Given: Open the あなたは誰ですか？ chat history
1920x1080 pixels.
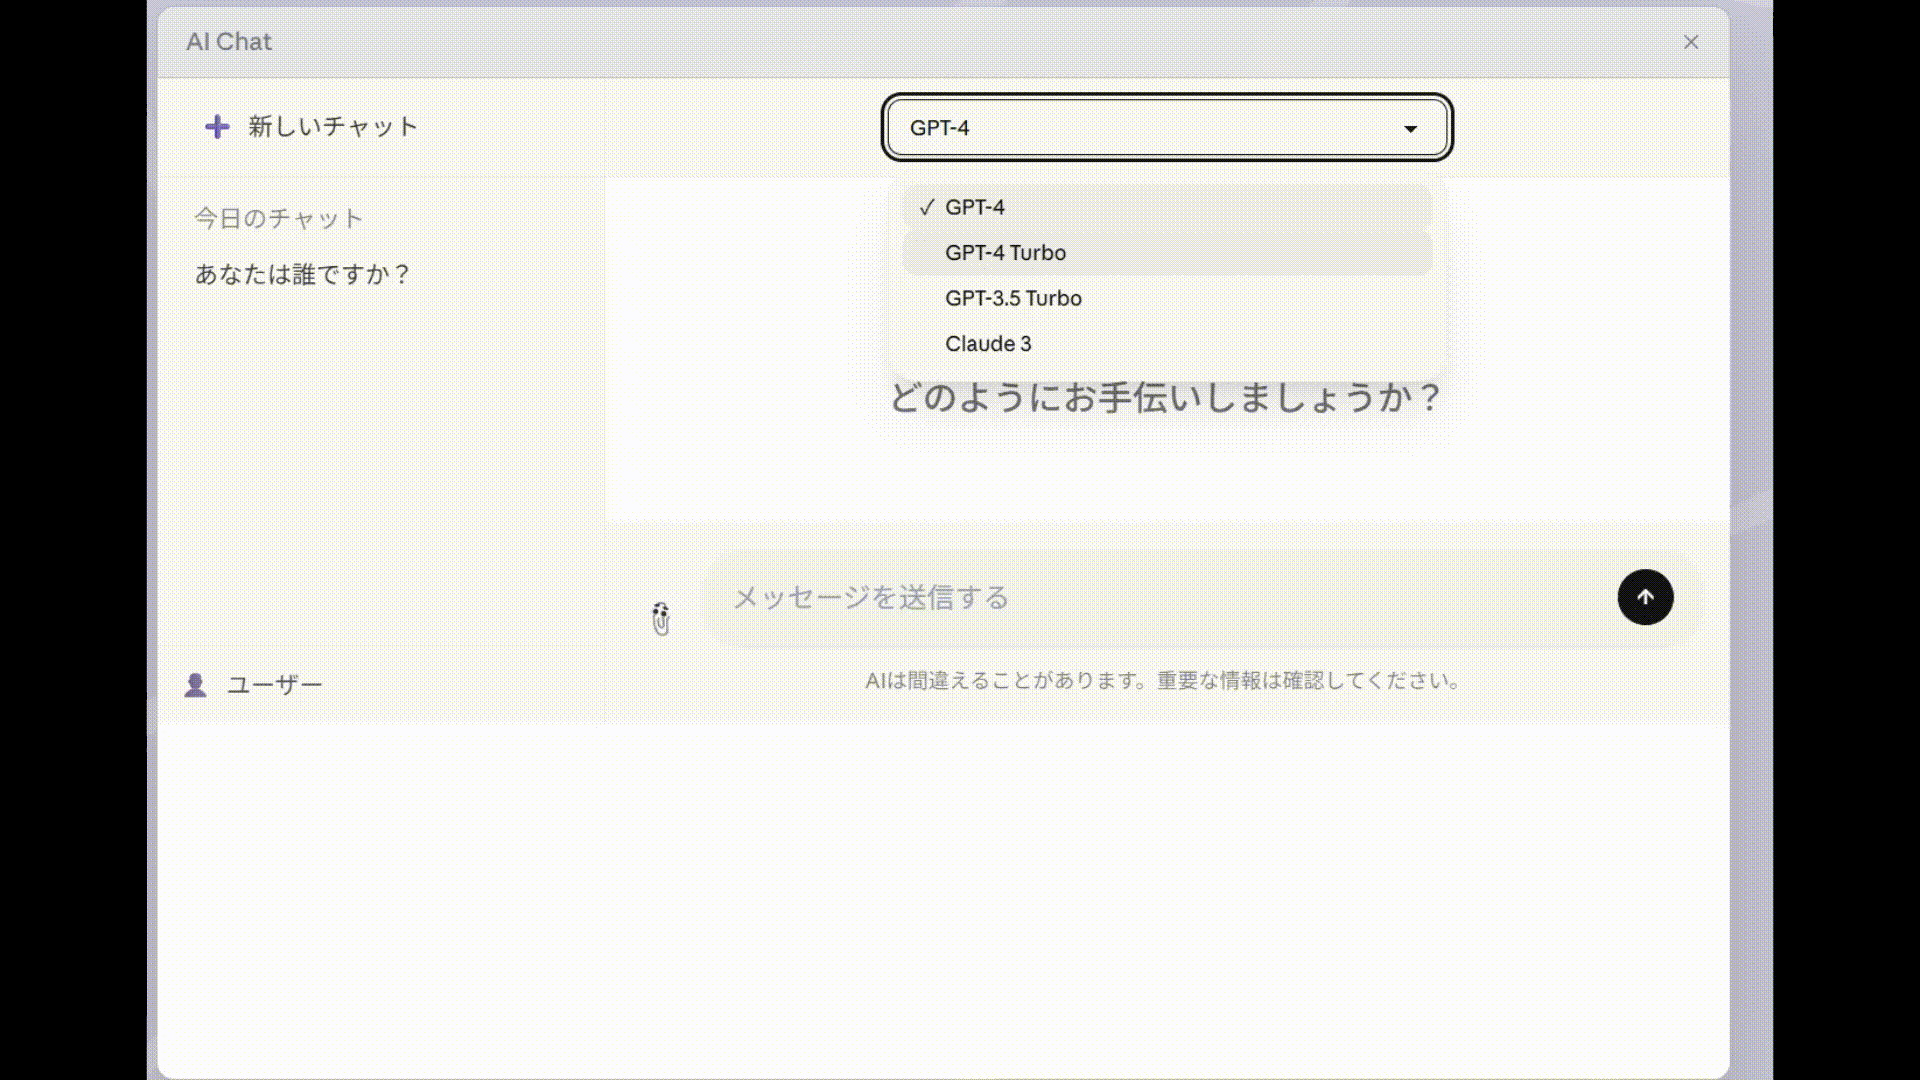Looking at the screenshot, I should [x=302, y=274].
